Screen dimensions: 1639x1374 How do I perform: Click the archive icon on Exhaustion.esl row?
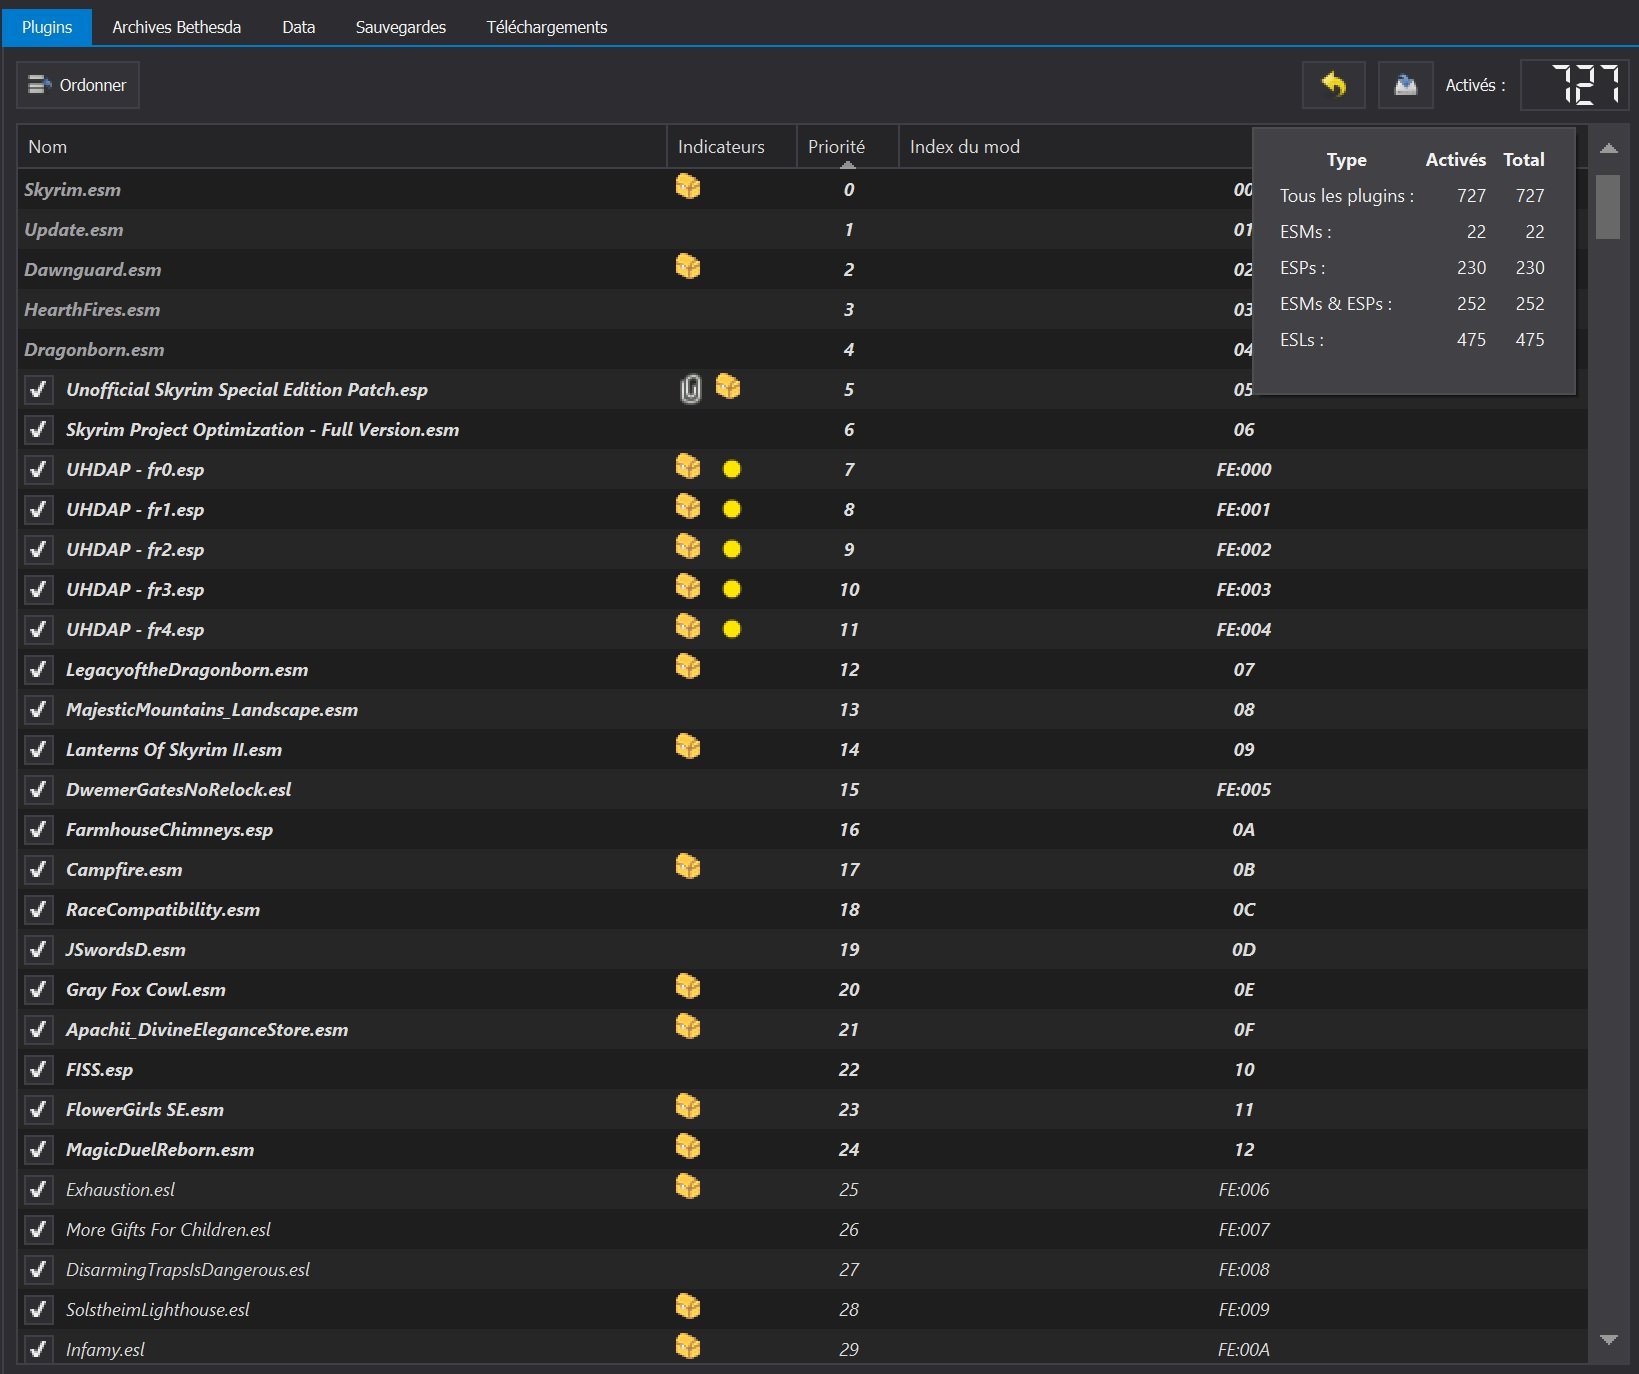[x=688, y=1187]
